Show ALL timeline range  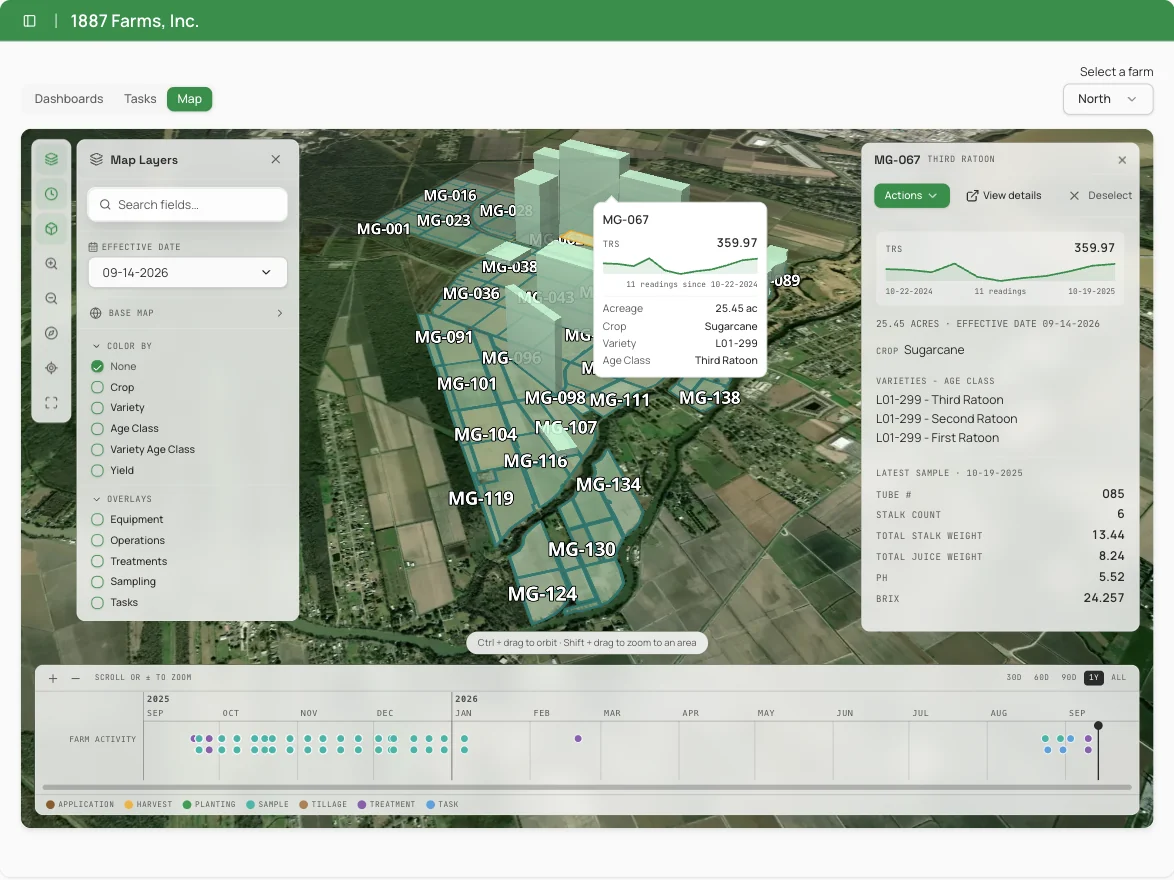(x=1119, y=677)
